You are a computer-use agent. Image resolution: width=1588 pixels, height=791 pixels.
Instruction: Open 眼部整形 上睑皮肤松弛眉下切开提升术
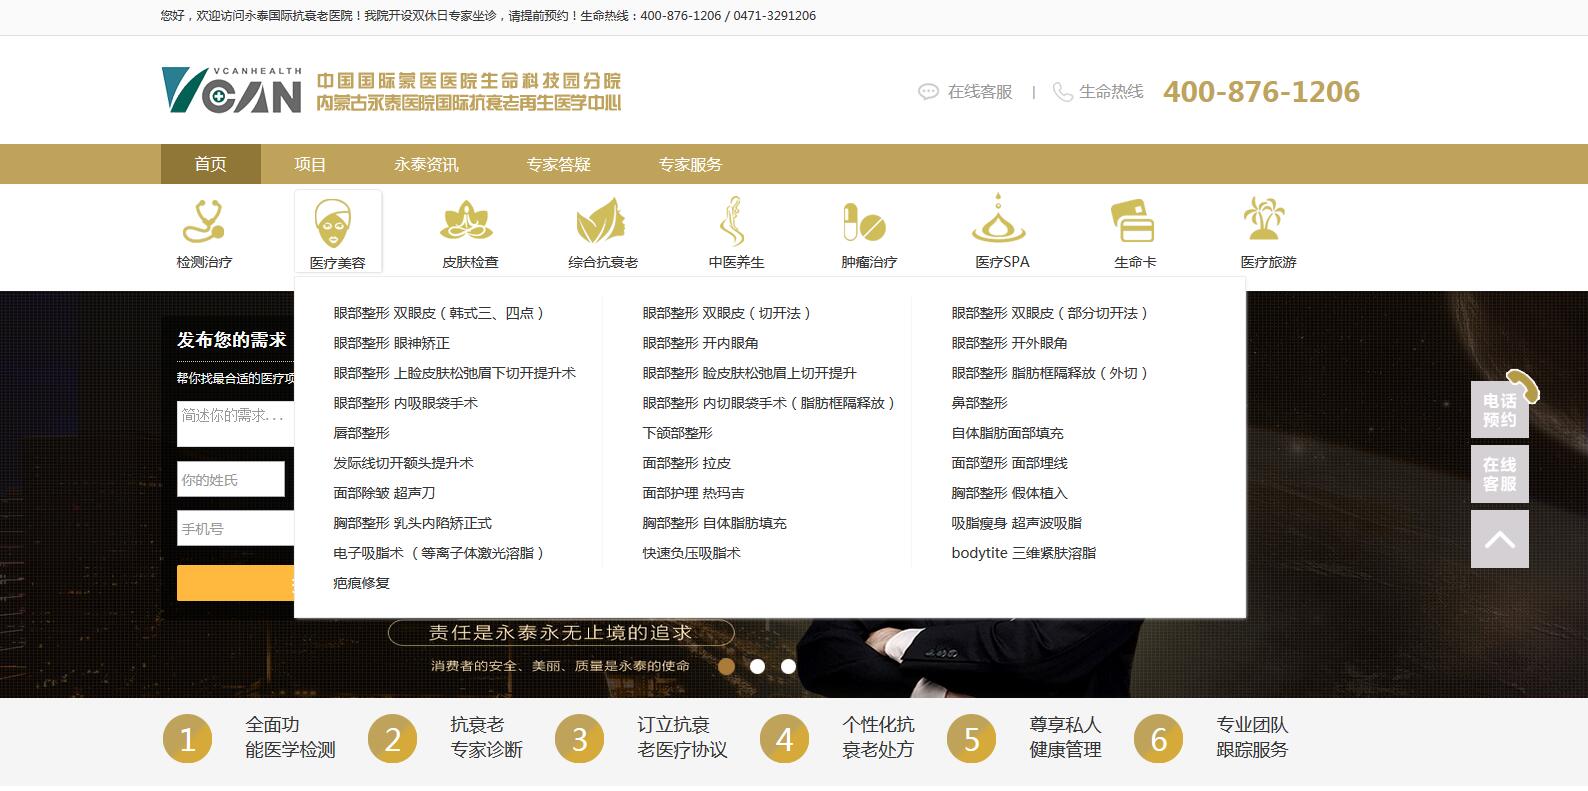pyautogui.click(x=454, y=373)
